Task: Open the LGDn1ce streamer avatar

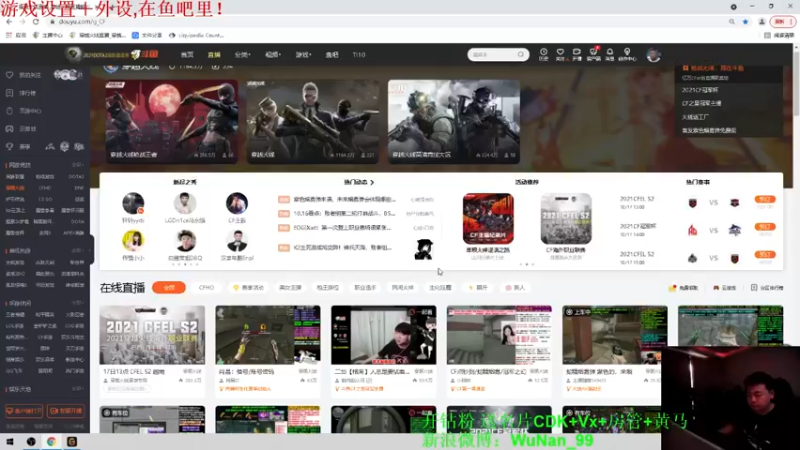Action: (x=185, y=203)
